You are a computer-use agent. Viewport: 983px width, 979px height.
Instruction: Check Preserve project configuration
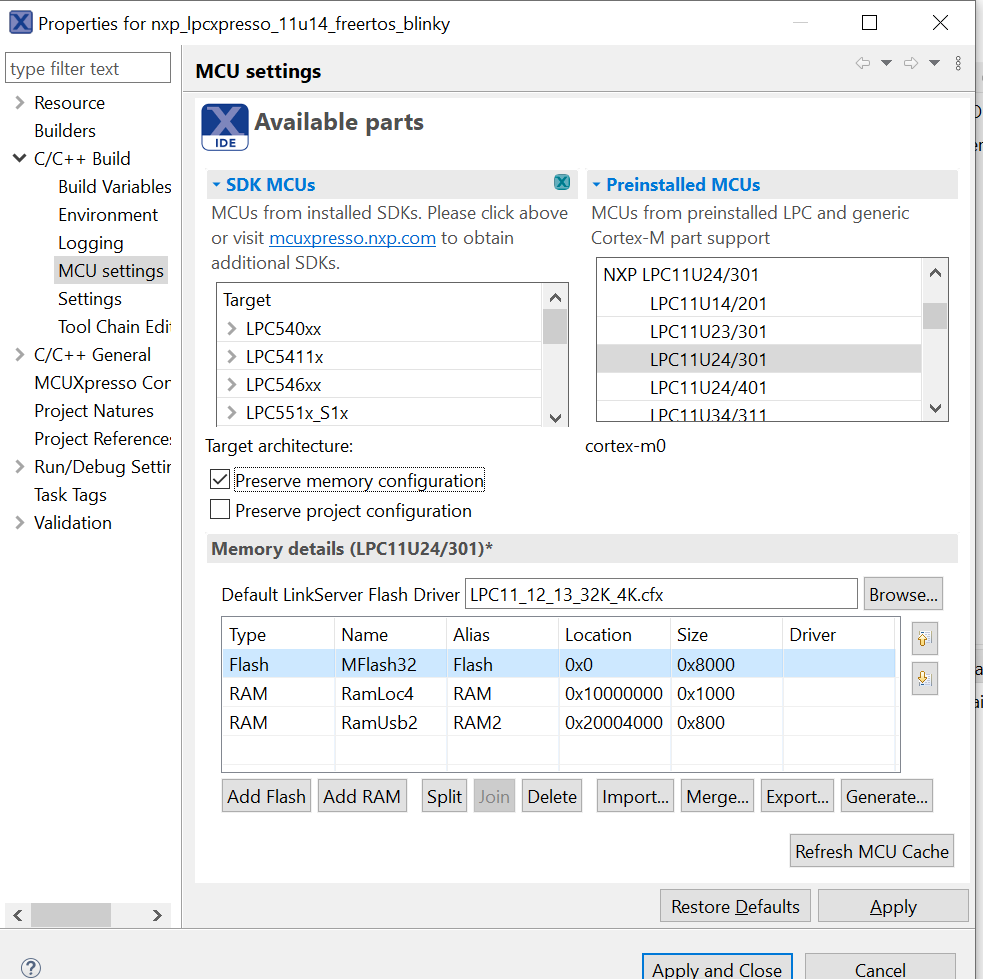tap(220, 509)
